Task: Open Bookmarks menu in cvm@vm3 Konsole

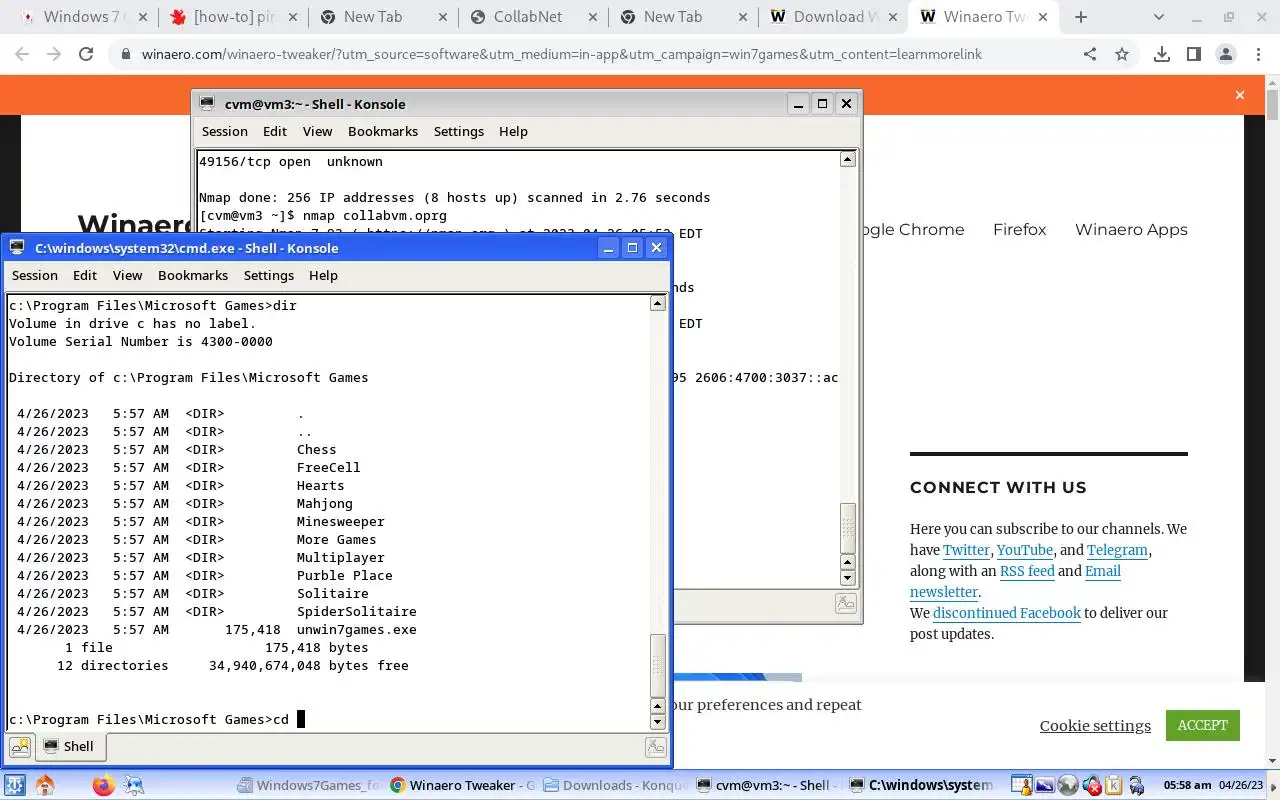Action: pyautogui.click(x=383, y=131)
